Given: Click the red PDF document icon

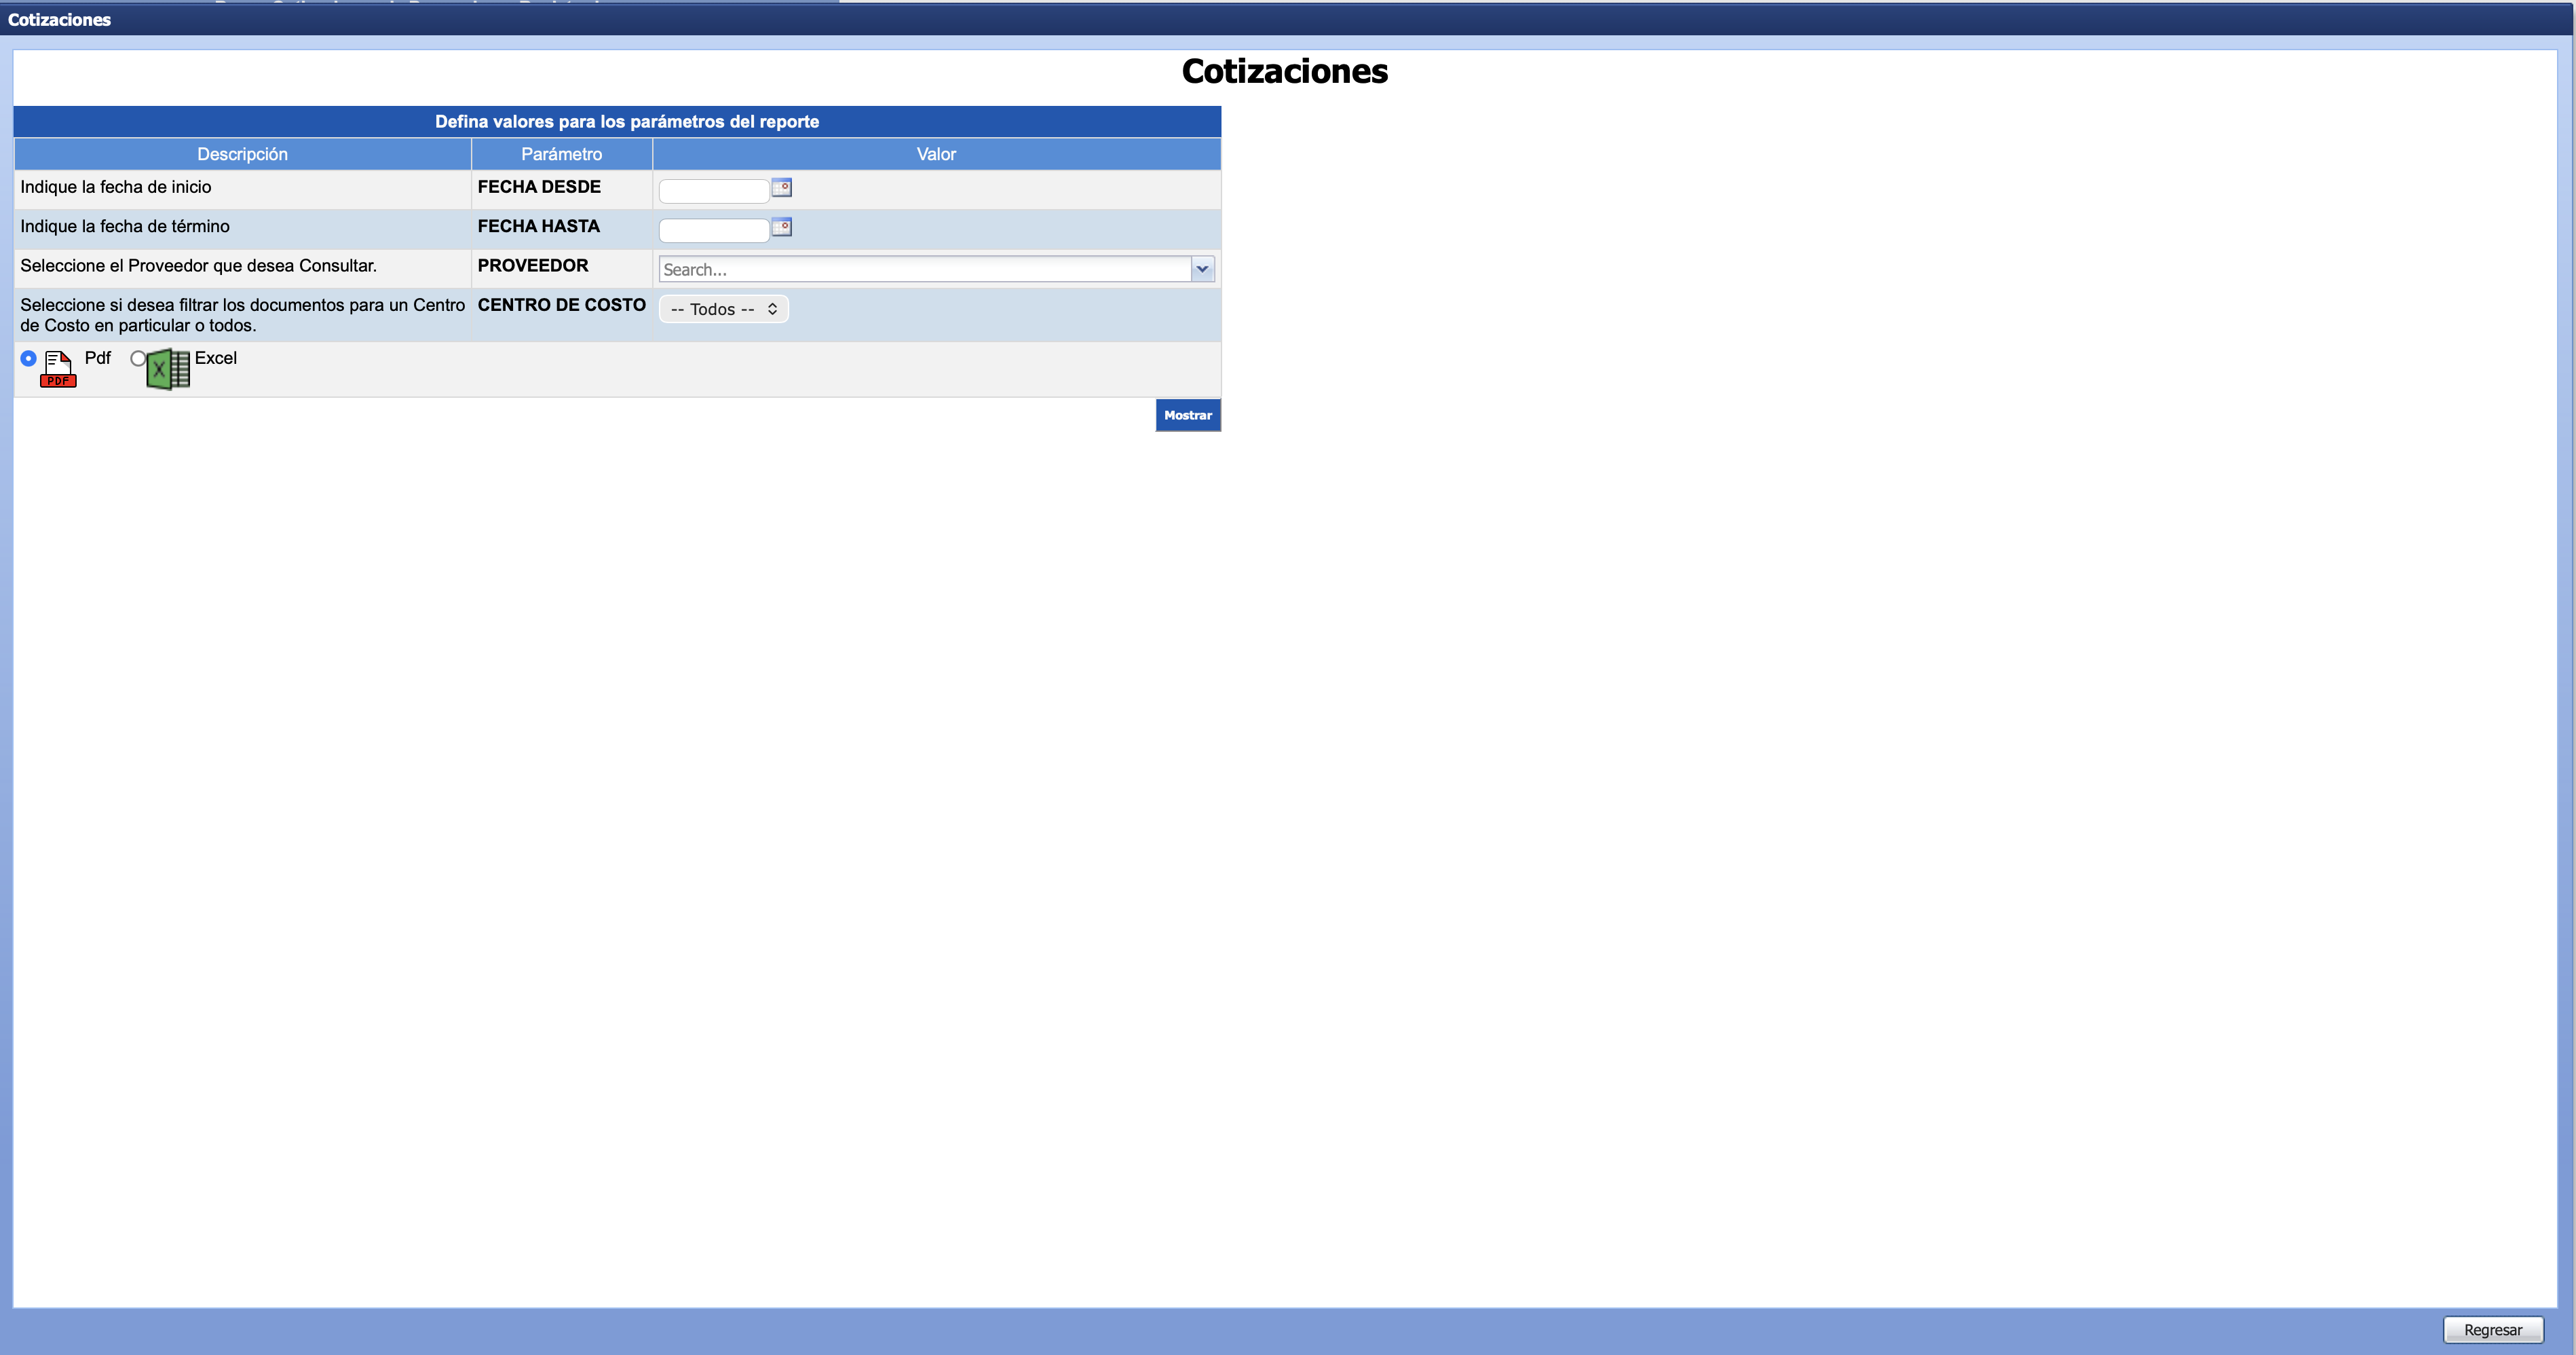Looking at the screenshot, I should [58, 369].
